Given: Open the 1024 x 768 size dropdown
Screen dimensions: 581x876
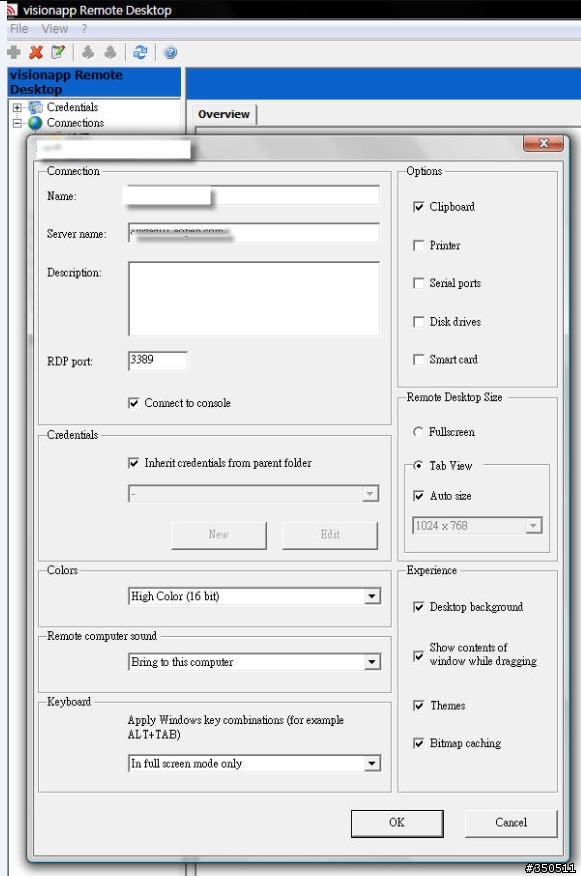Looking at the screenshot, I should click(x=534, y=526).
